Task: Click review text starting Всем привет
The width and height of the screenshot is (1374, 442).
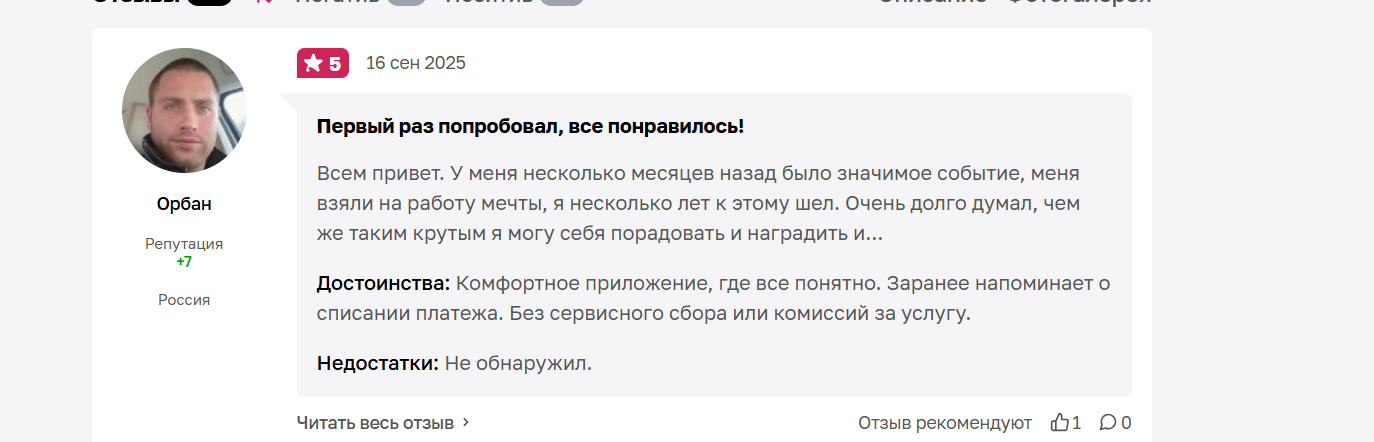Action: (x=698, y=204)
